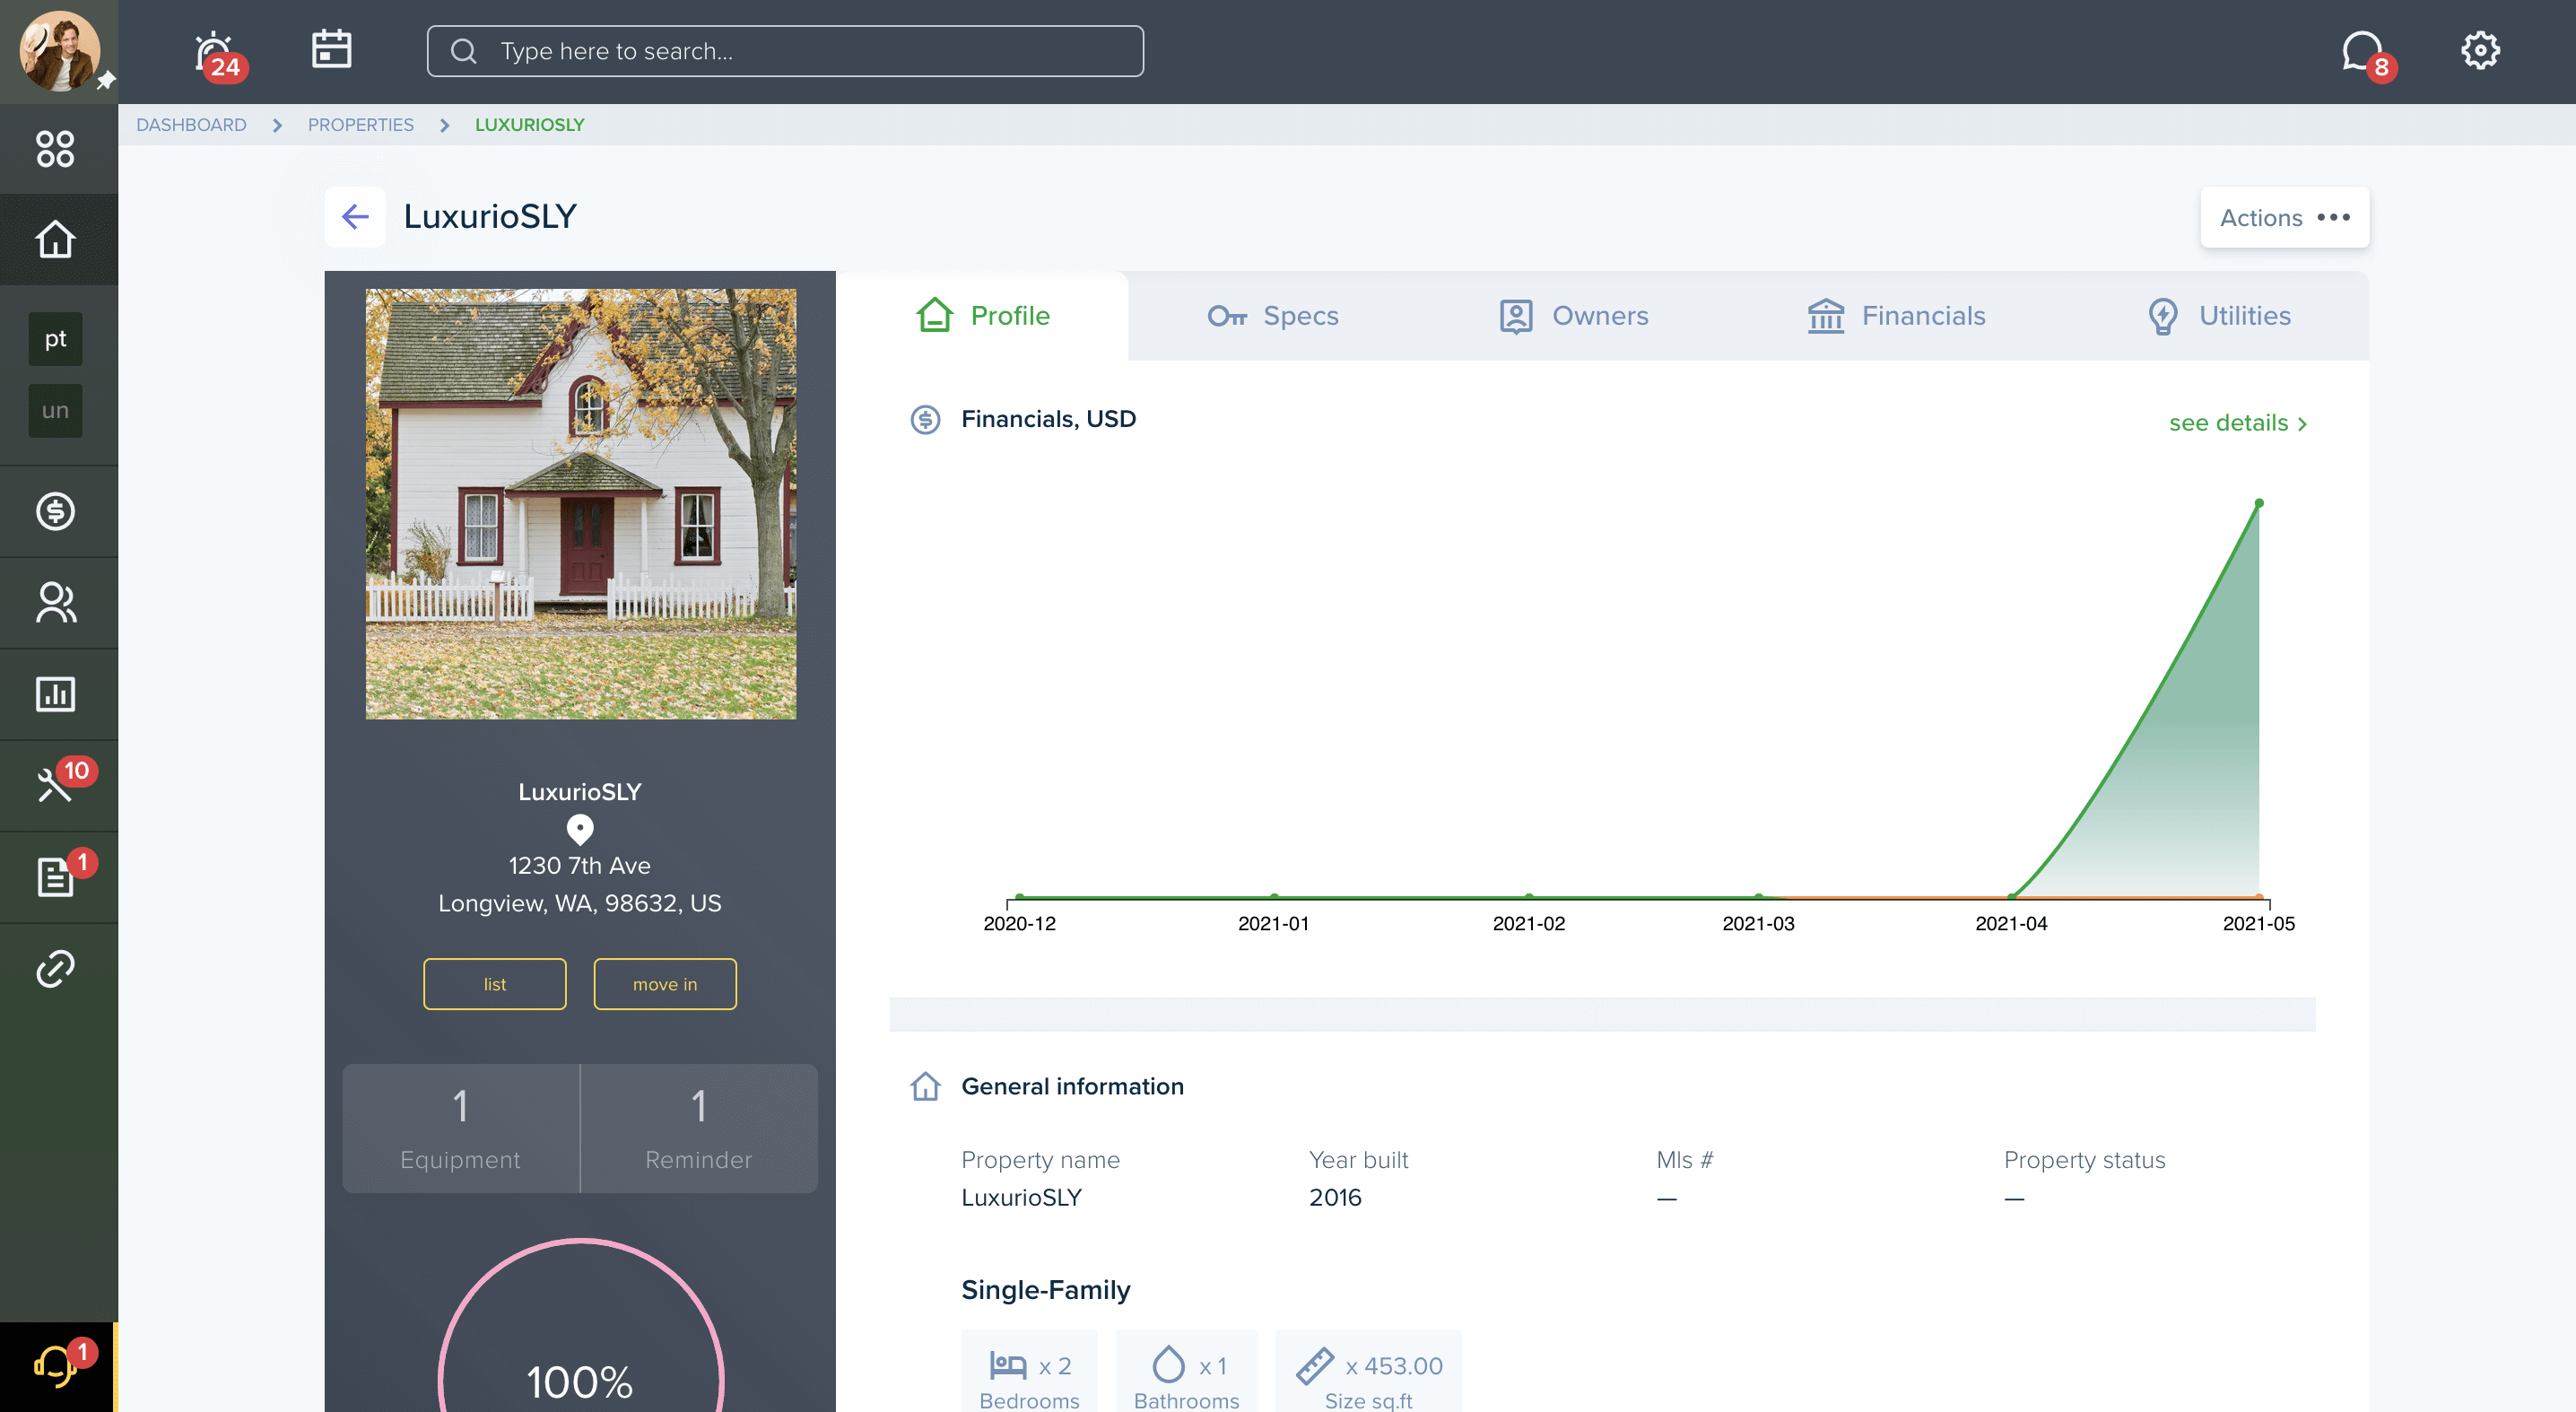Click the 'un' sidebar shortcut
The height and width of the screenshot is (1412, 2576).
[55, 410]
